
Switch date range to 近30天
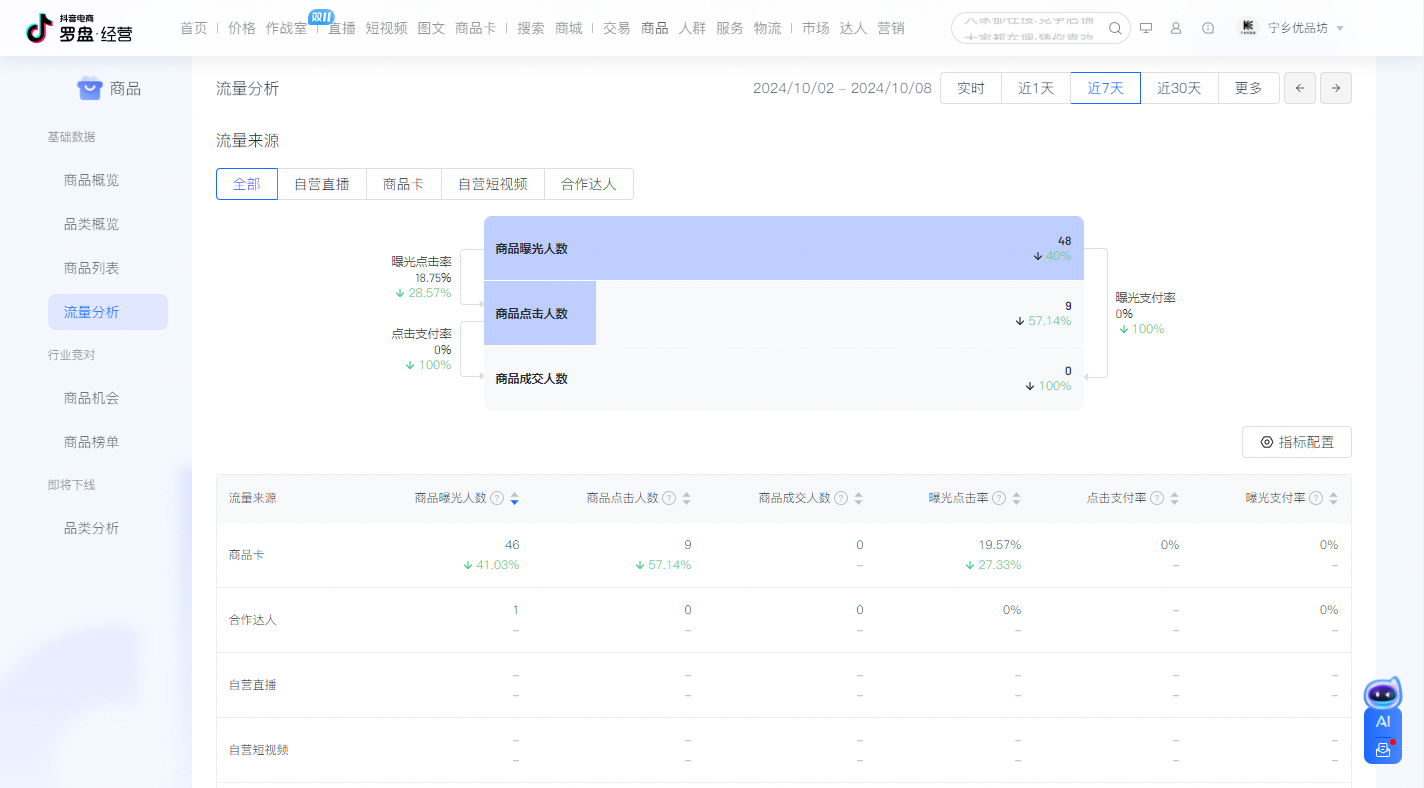(x=1179, y=88)
